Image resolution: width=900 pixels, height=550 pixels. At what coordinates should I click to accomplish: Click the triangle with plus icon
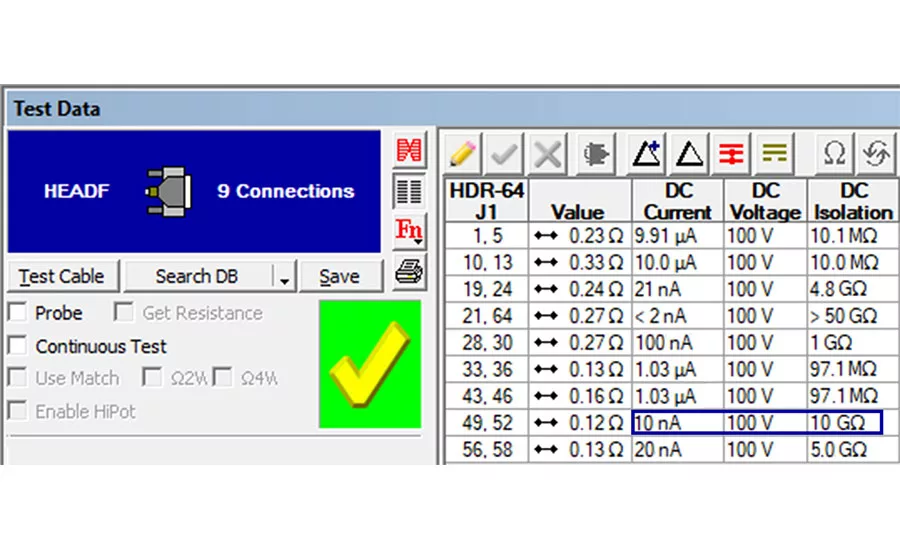[646, 154]
